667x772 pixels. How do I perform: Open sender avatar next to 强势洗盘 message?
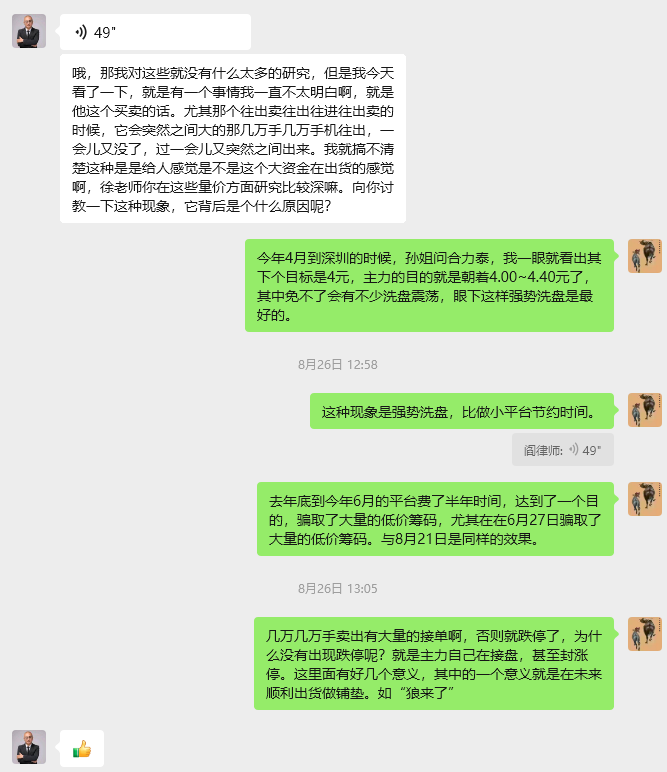point(645,410)
